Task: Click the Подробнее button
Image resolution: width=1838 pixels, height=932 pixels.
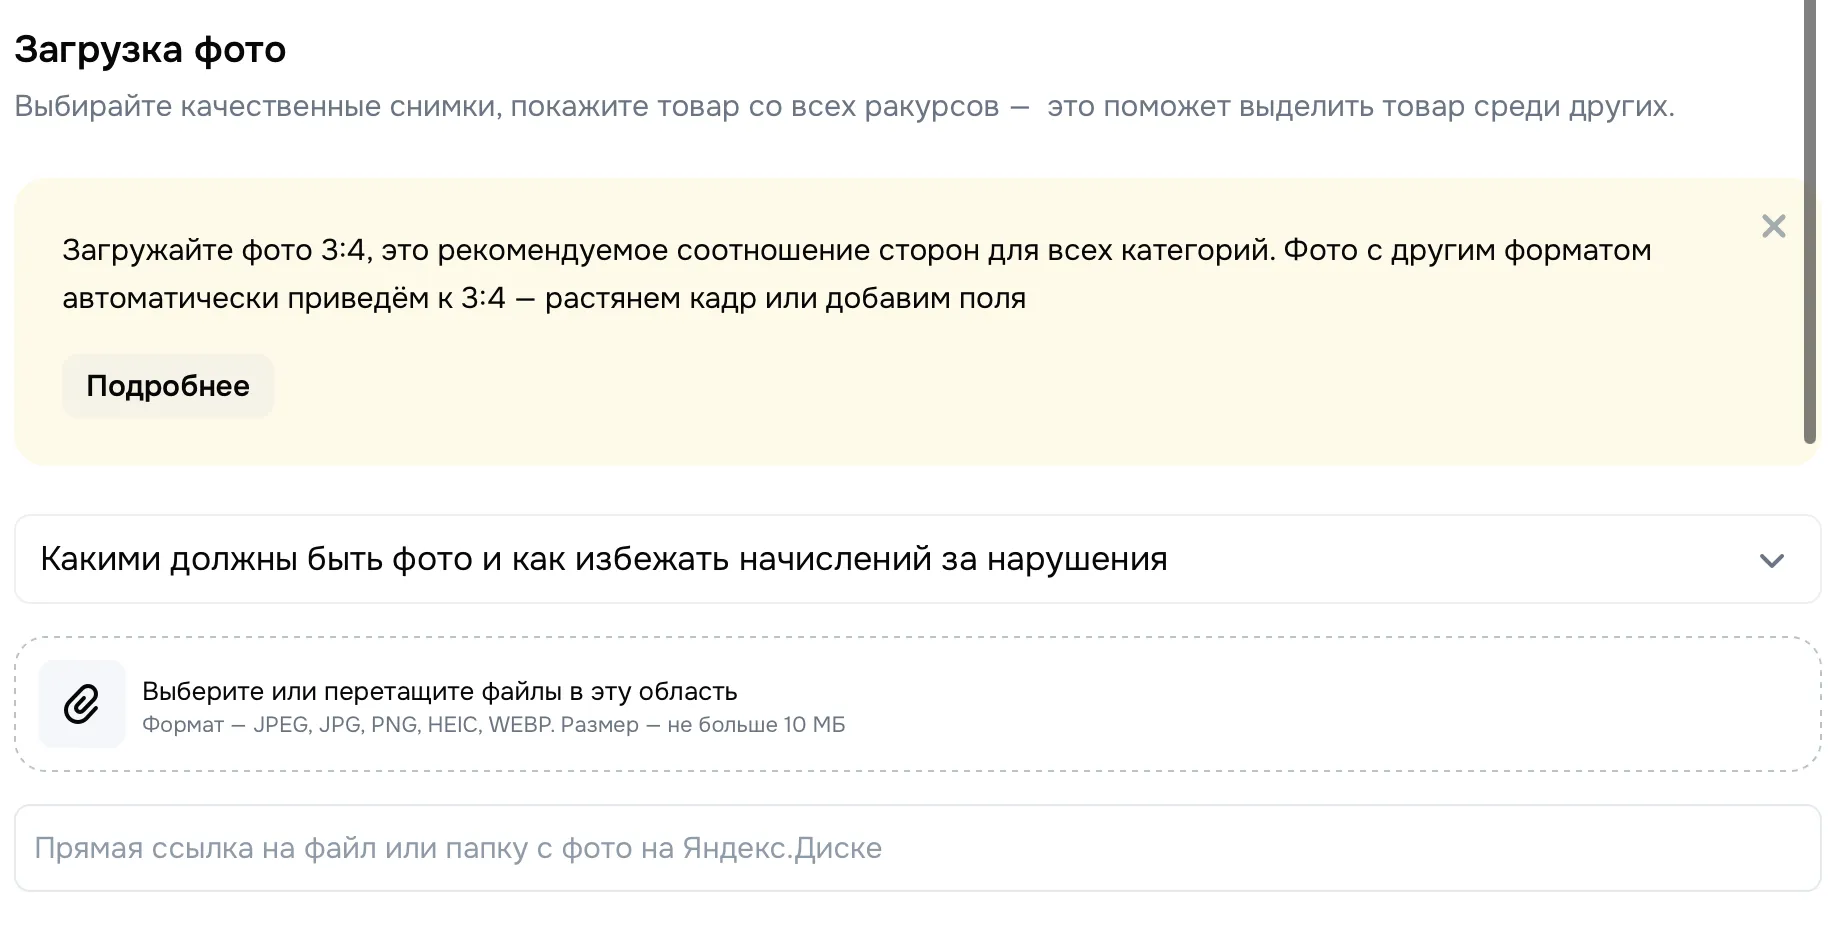Action: (x=168, y=386)
